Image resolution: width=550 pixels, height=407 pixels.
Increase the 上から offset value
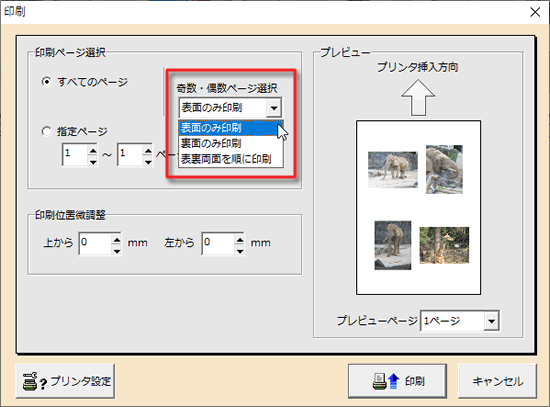[x=116, y=239]
